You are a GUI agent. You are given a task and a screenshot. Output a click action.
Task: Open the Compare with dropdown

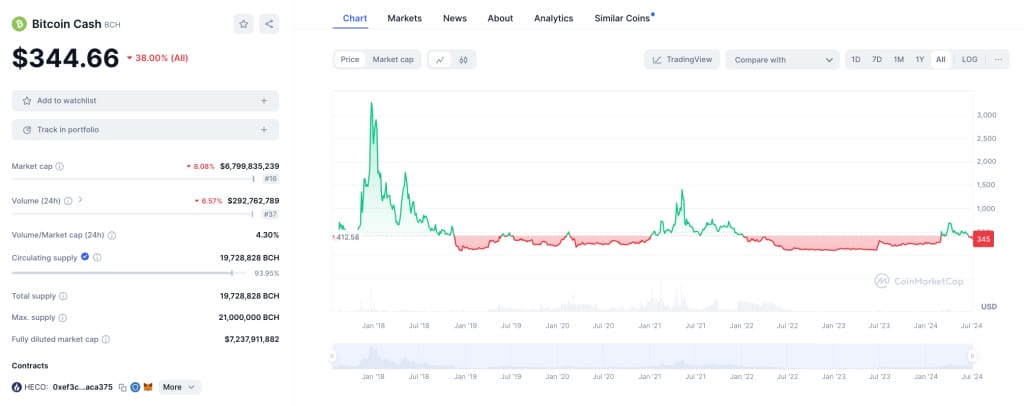tap(782, 59)
